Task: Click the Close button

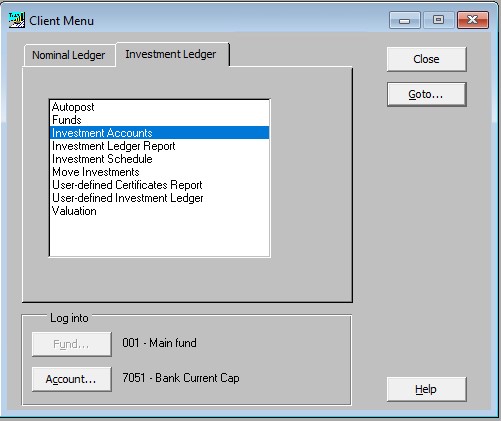Action: pos(426,59)
